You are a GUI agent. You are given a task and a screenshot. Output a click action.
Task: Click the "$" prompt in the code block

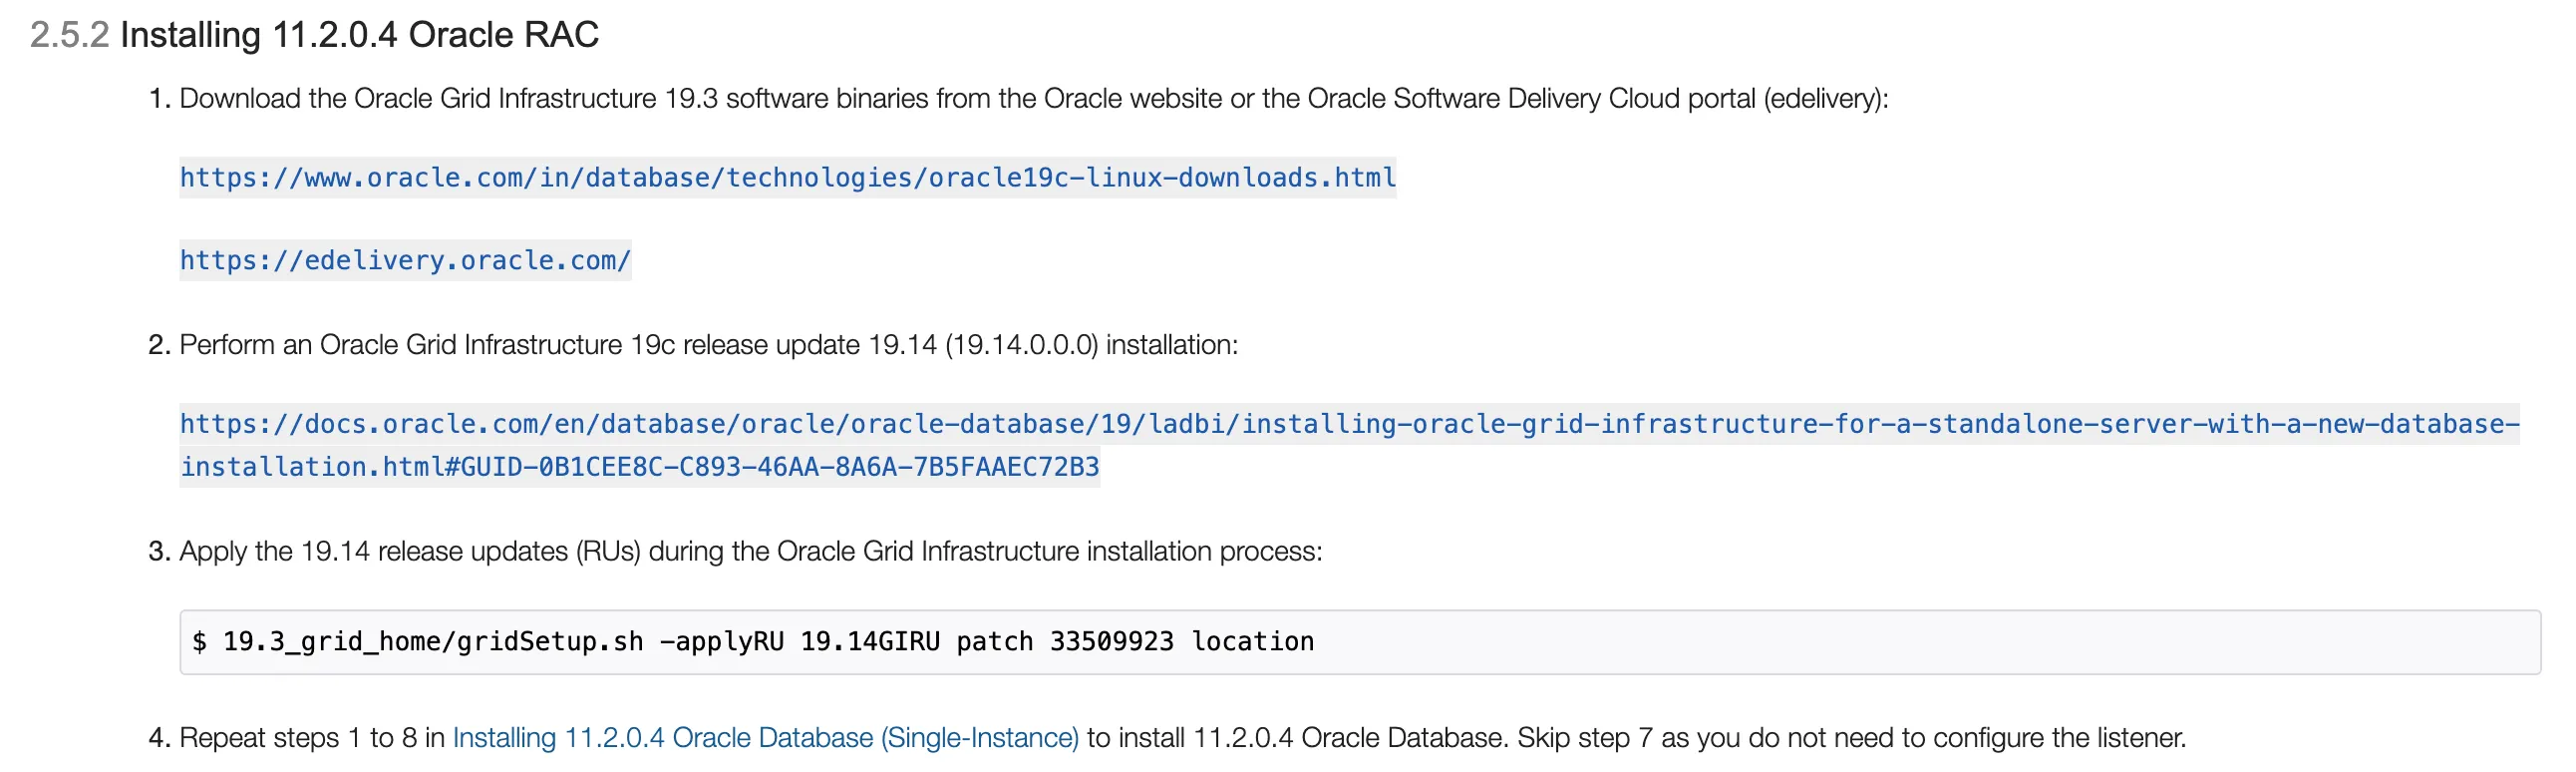click(200, 642)
